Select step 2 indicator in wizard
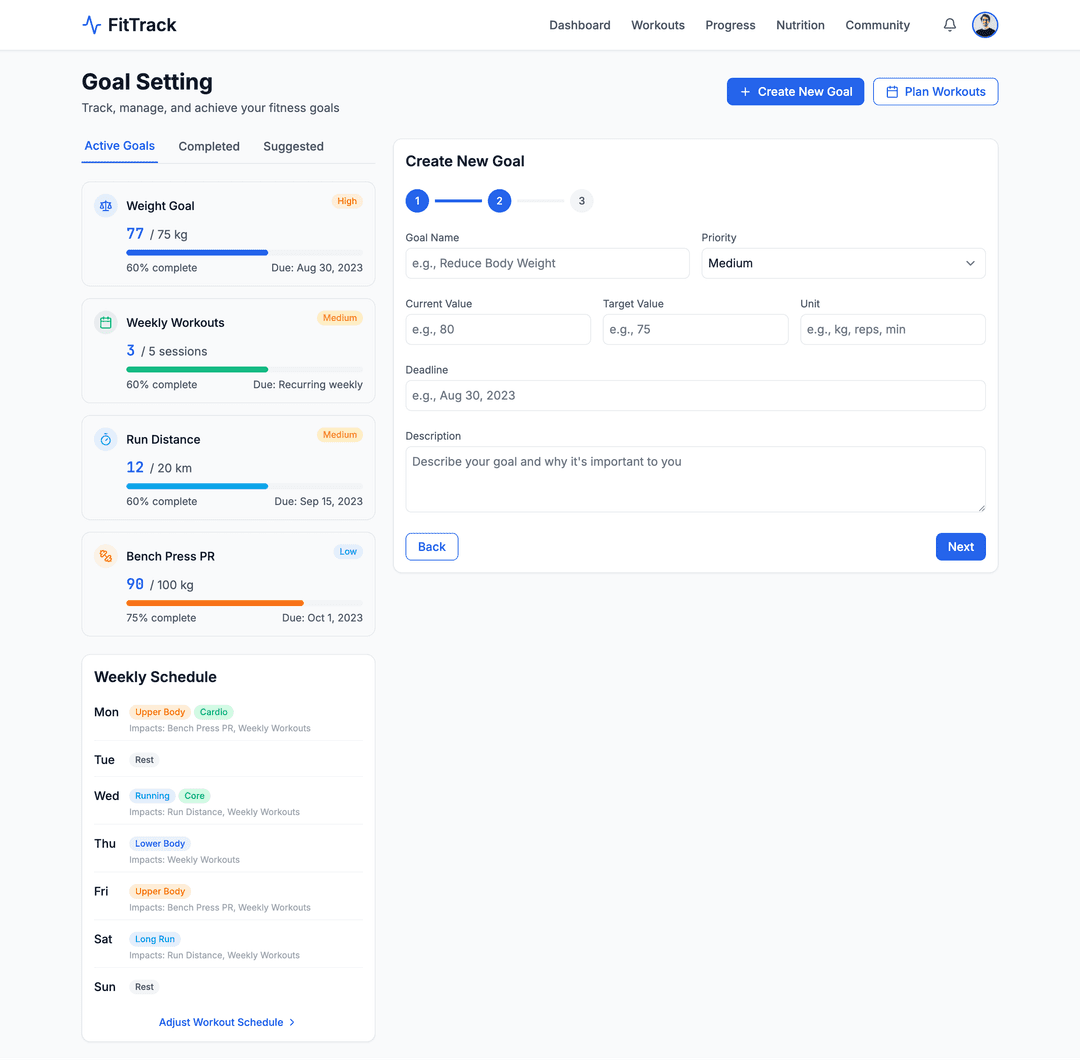Viewport: 1080px width, 1060px height. click(500, 201)
